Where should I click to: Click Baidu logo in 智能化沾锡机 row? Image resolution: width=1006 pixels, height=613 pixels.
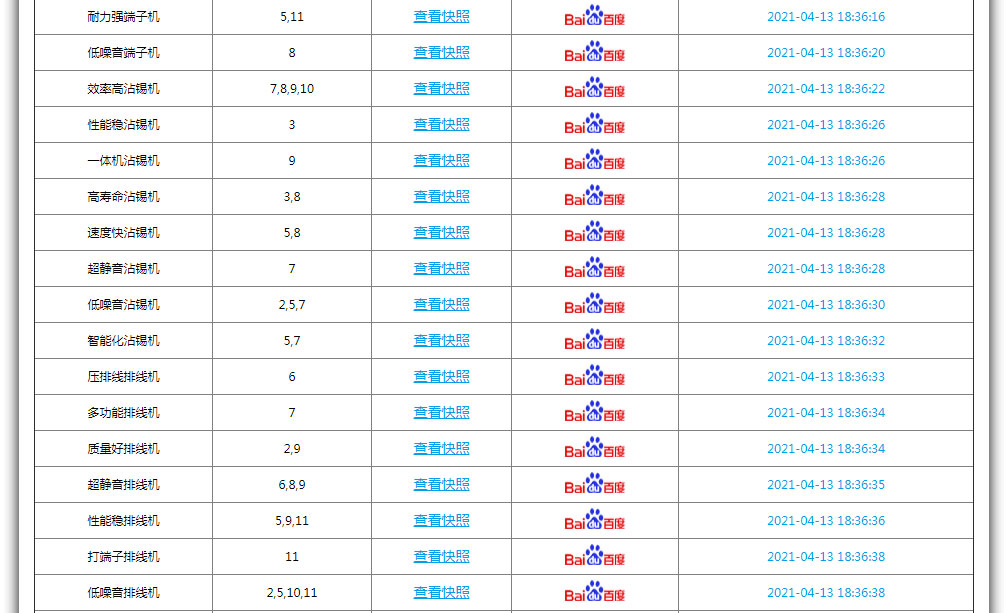595,340
